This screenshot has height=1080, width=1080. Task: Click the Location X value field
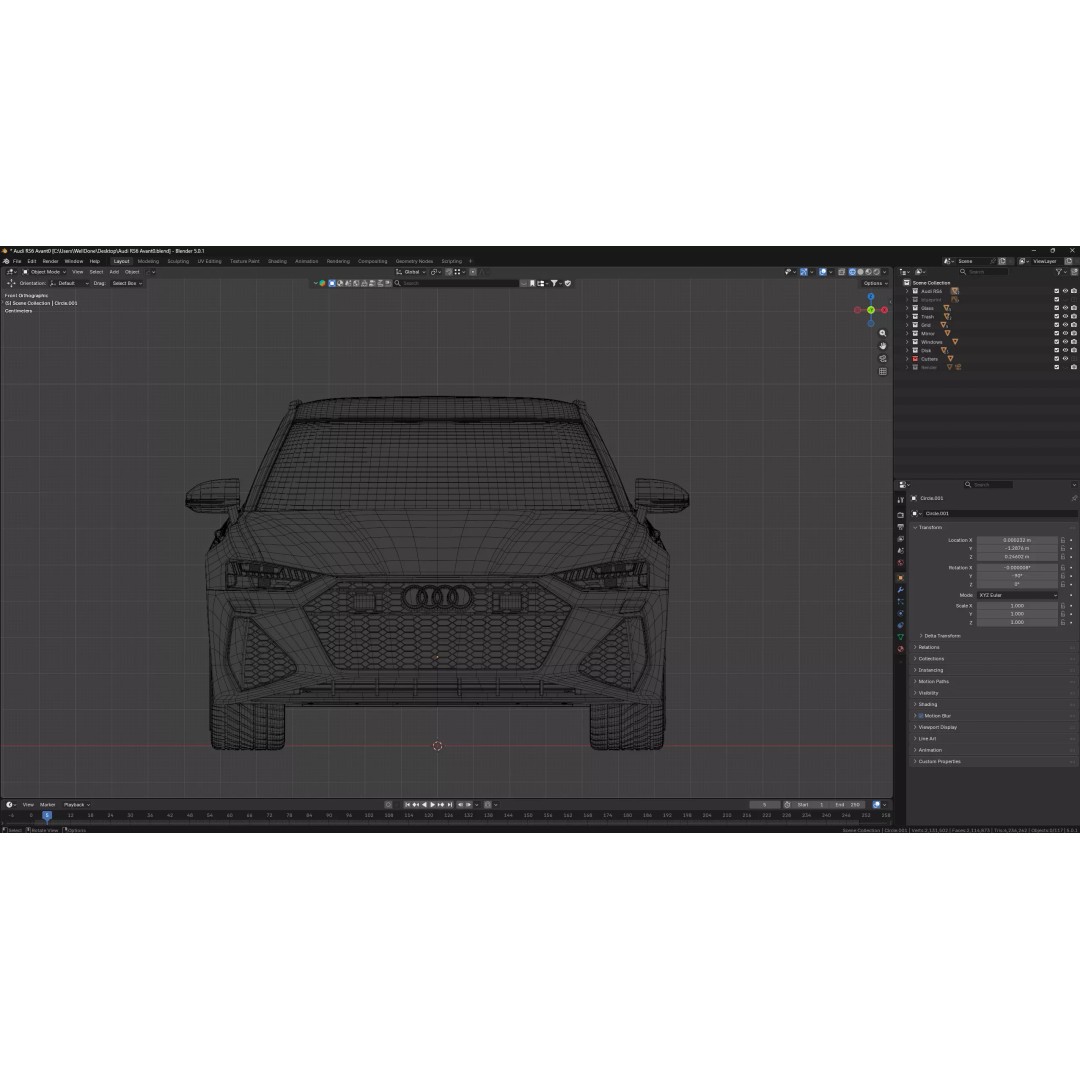click(x=1017, y=540)
